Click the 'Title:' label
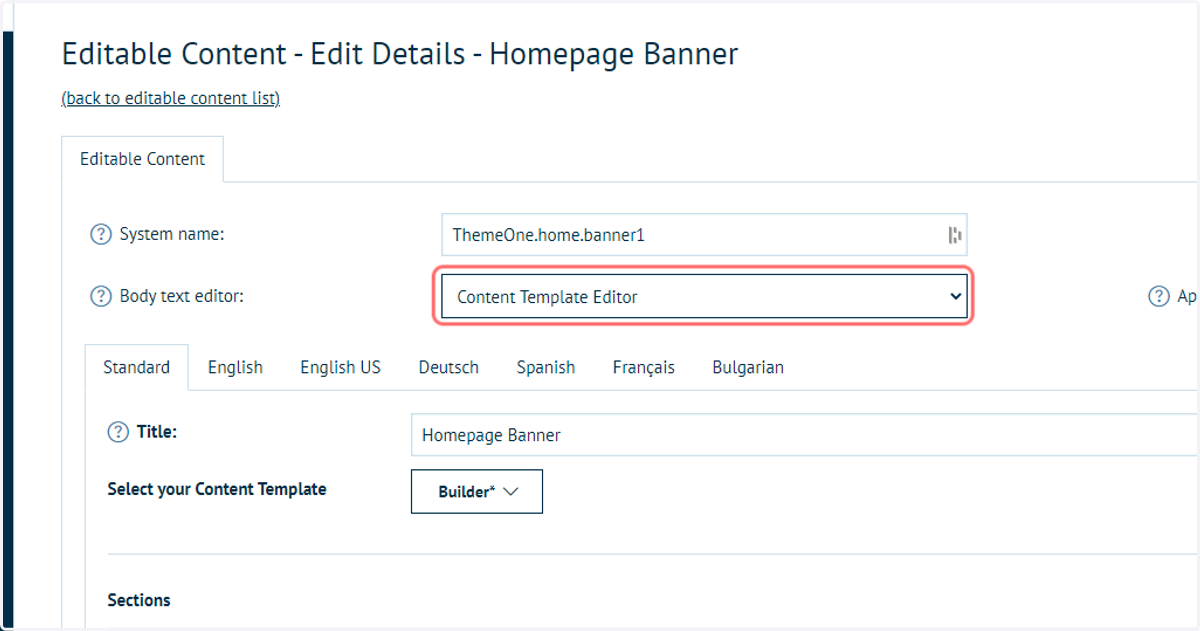 pos(157,432)
